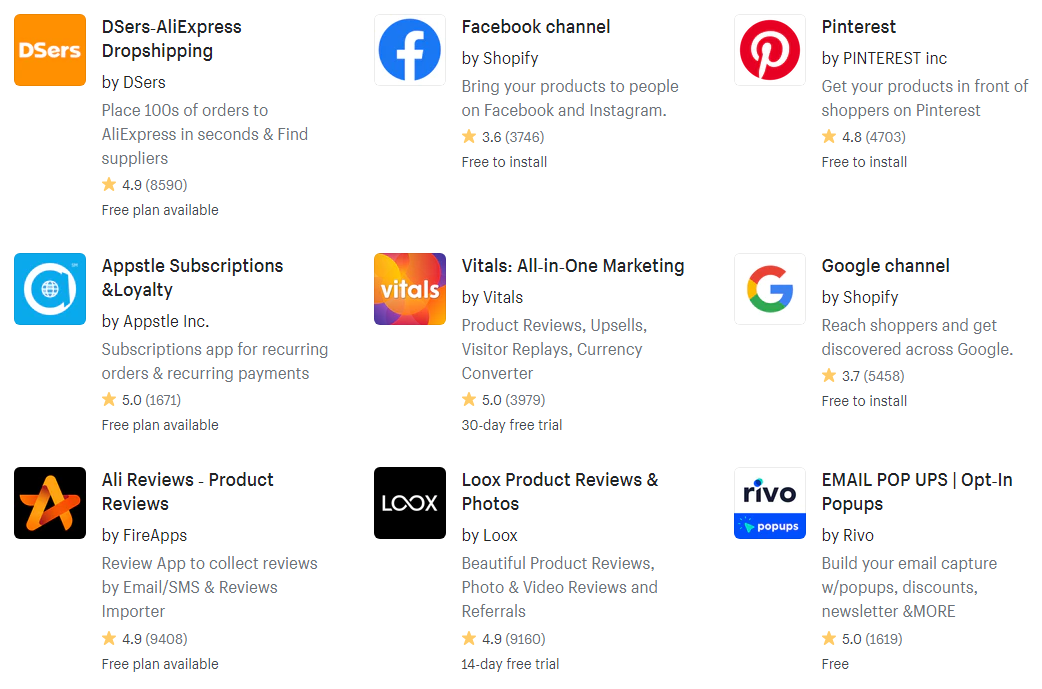
Task: Open DSers-AliExpress Dropshipping title link
Action: click(x=171, y=39)
